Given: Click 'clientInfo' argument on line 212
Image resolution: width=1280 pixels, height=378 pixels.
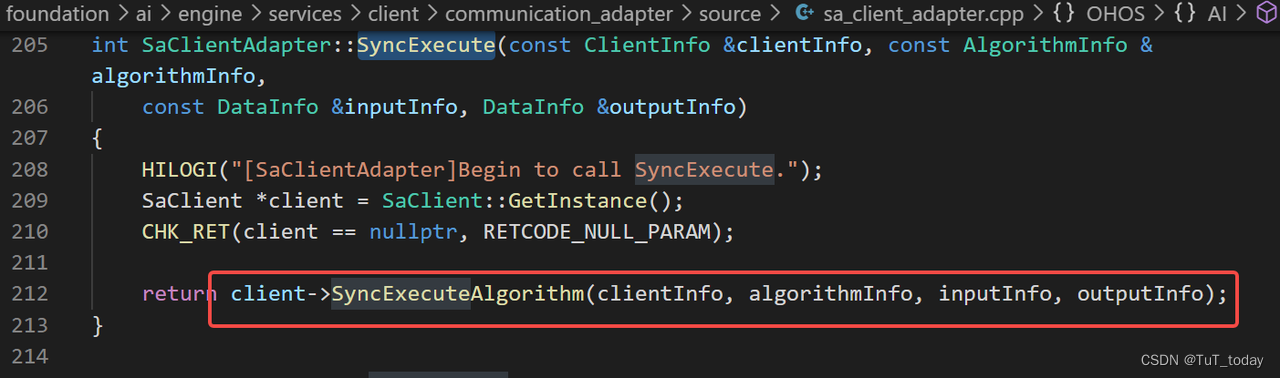Looking at the screenshot, I should pyautogui.click(x=660, y=294).
